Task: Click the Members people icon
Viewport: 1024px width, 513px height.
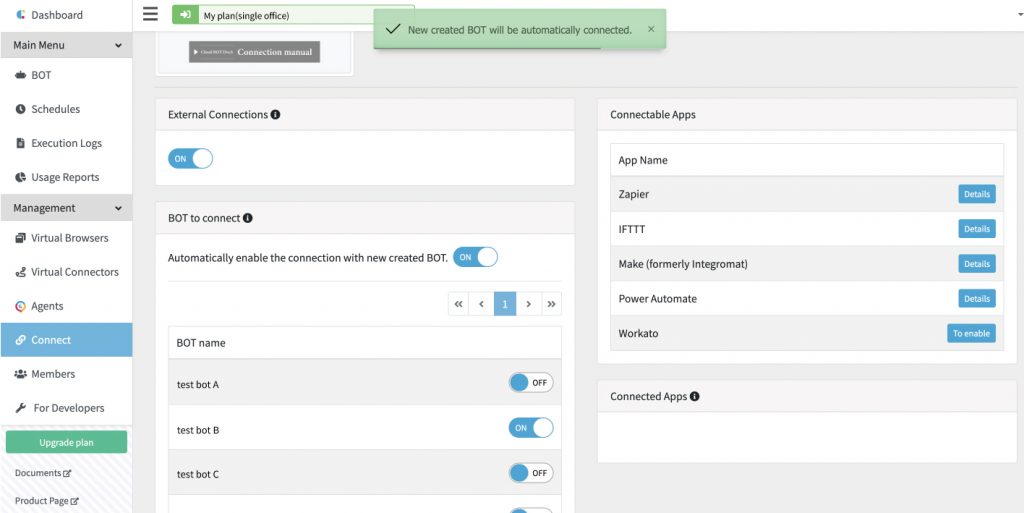Action: (x=21, y=374)
